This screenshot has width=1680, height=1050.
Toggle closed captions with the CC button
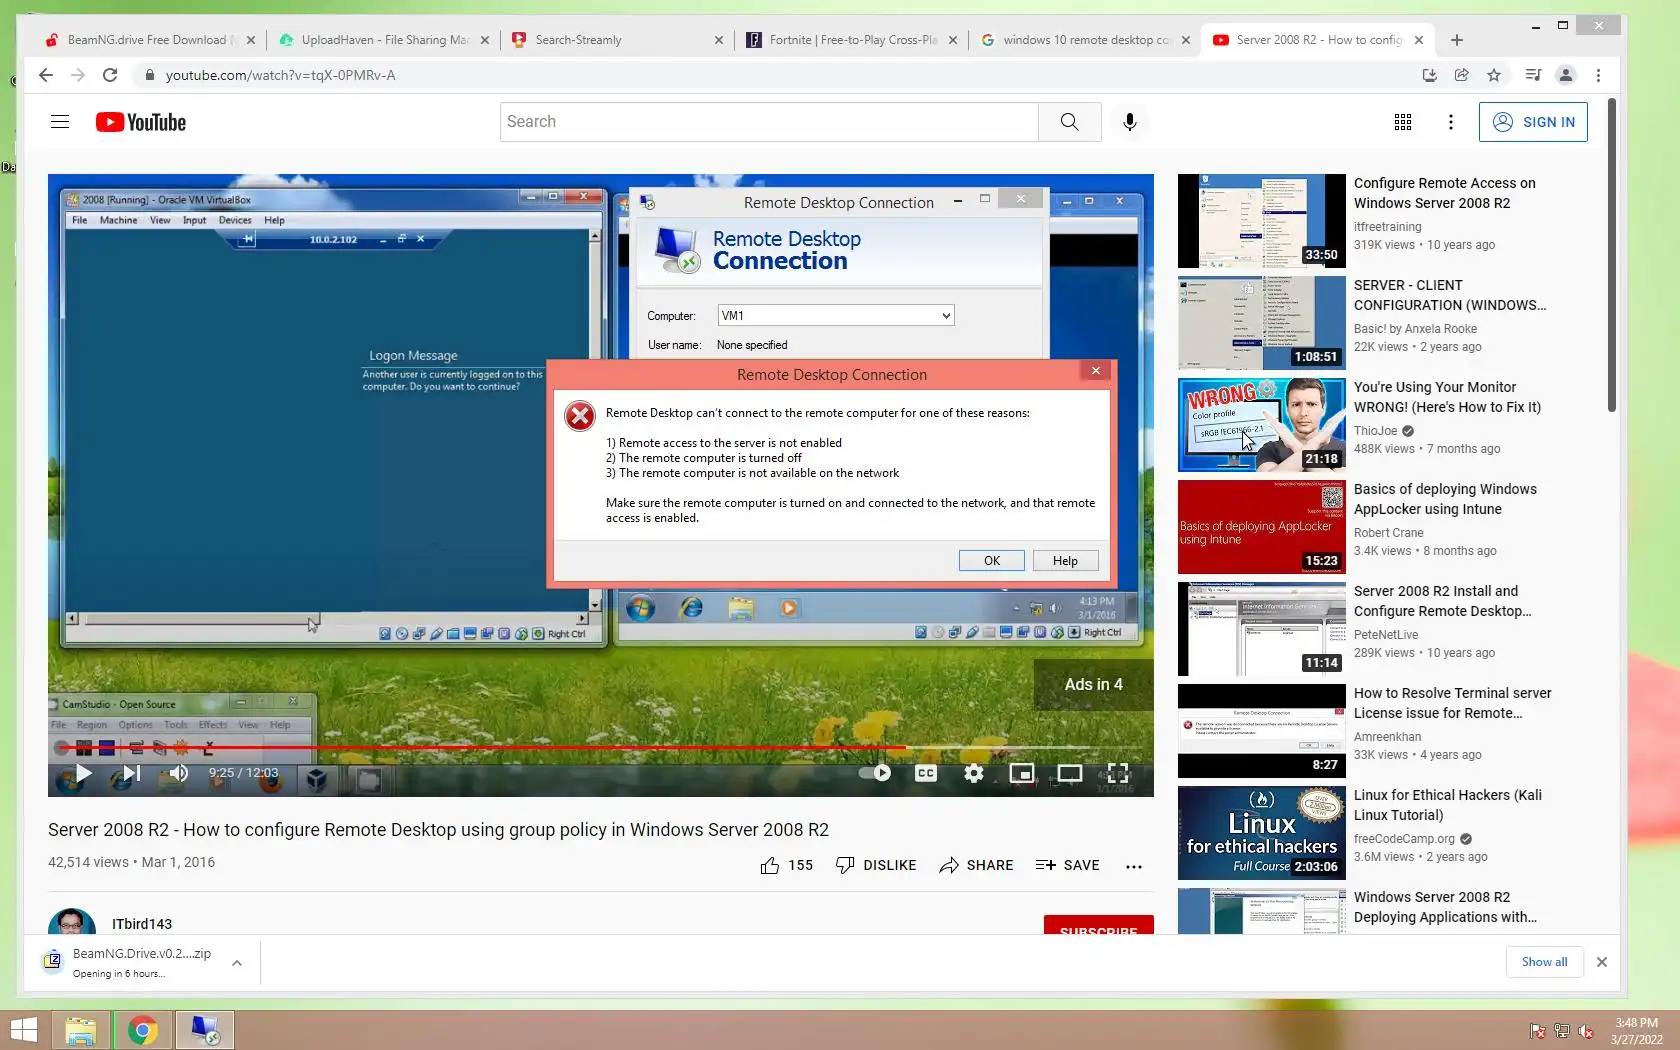(926, 773)
